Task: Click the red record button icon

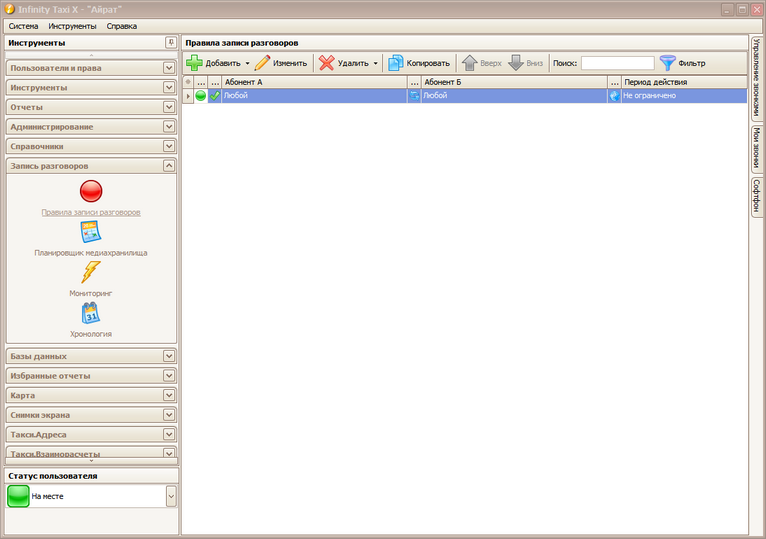Action: 91,191
